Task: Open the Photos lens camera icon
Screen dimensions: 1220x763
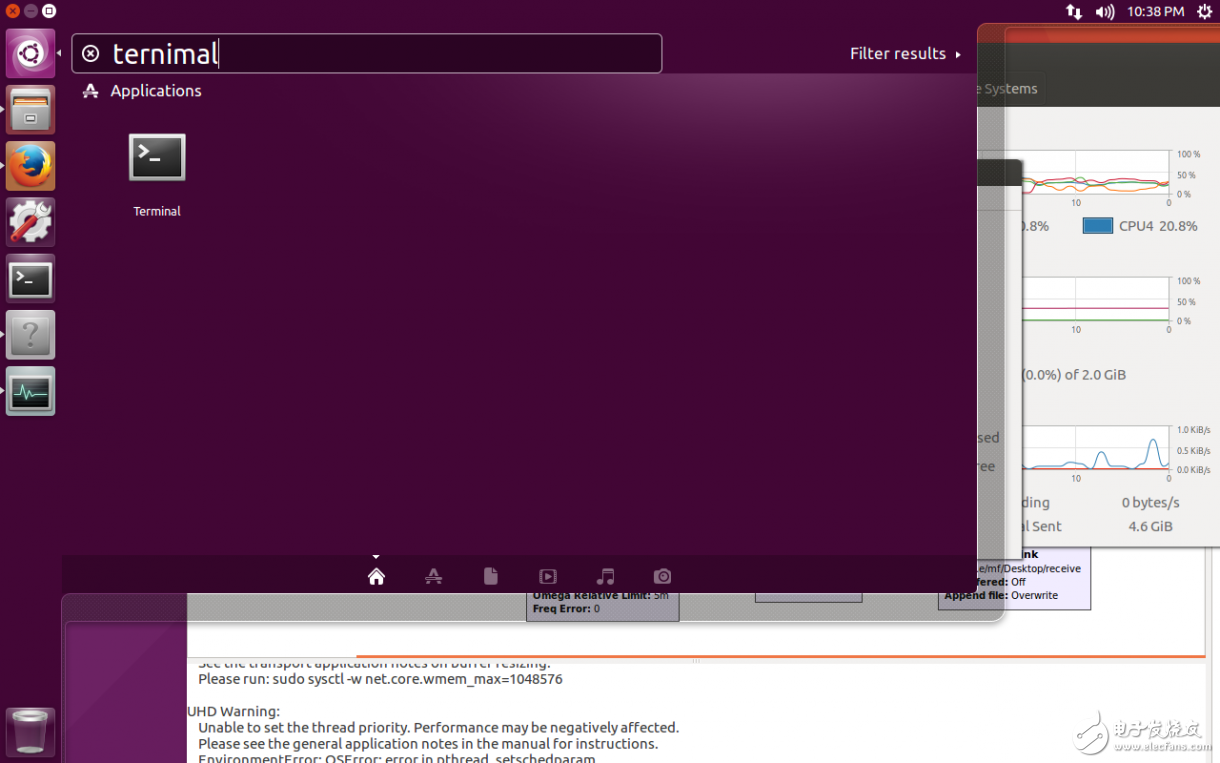Action: coord(662,576)
